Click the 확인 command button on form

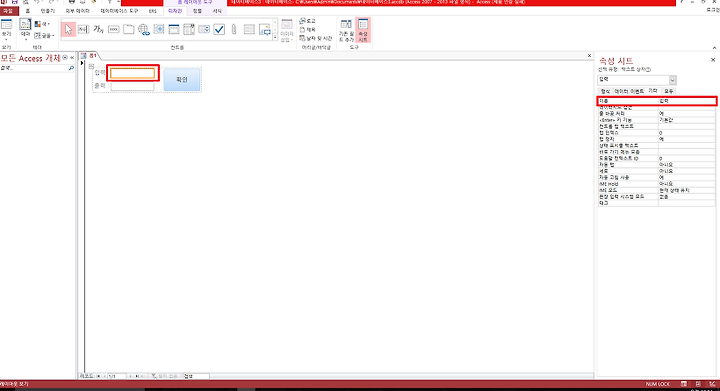(182, 80)
